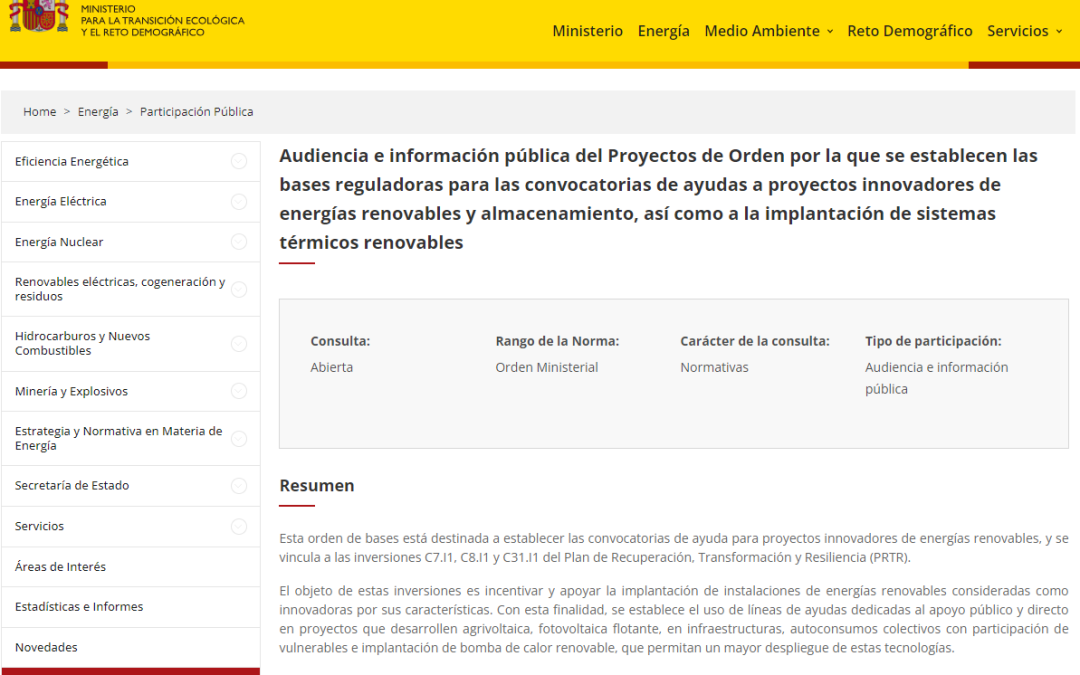Expand the Minería y Explosivos circle icon
The height and width of the screenshot is (675, 1080).
click(239, 391)
